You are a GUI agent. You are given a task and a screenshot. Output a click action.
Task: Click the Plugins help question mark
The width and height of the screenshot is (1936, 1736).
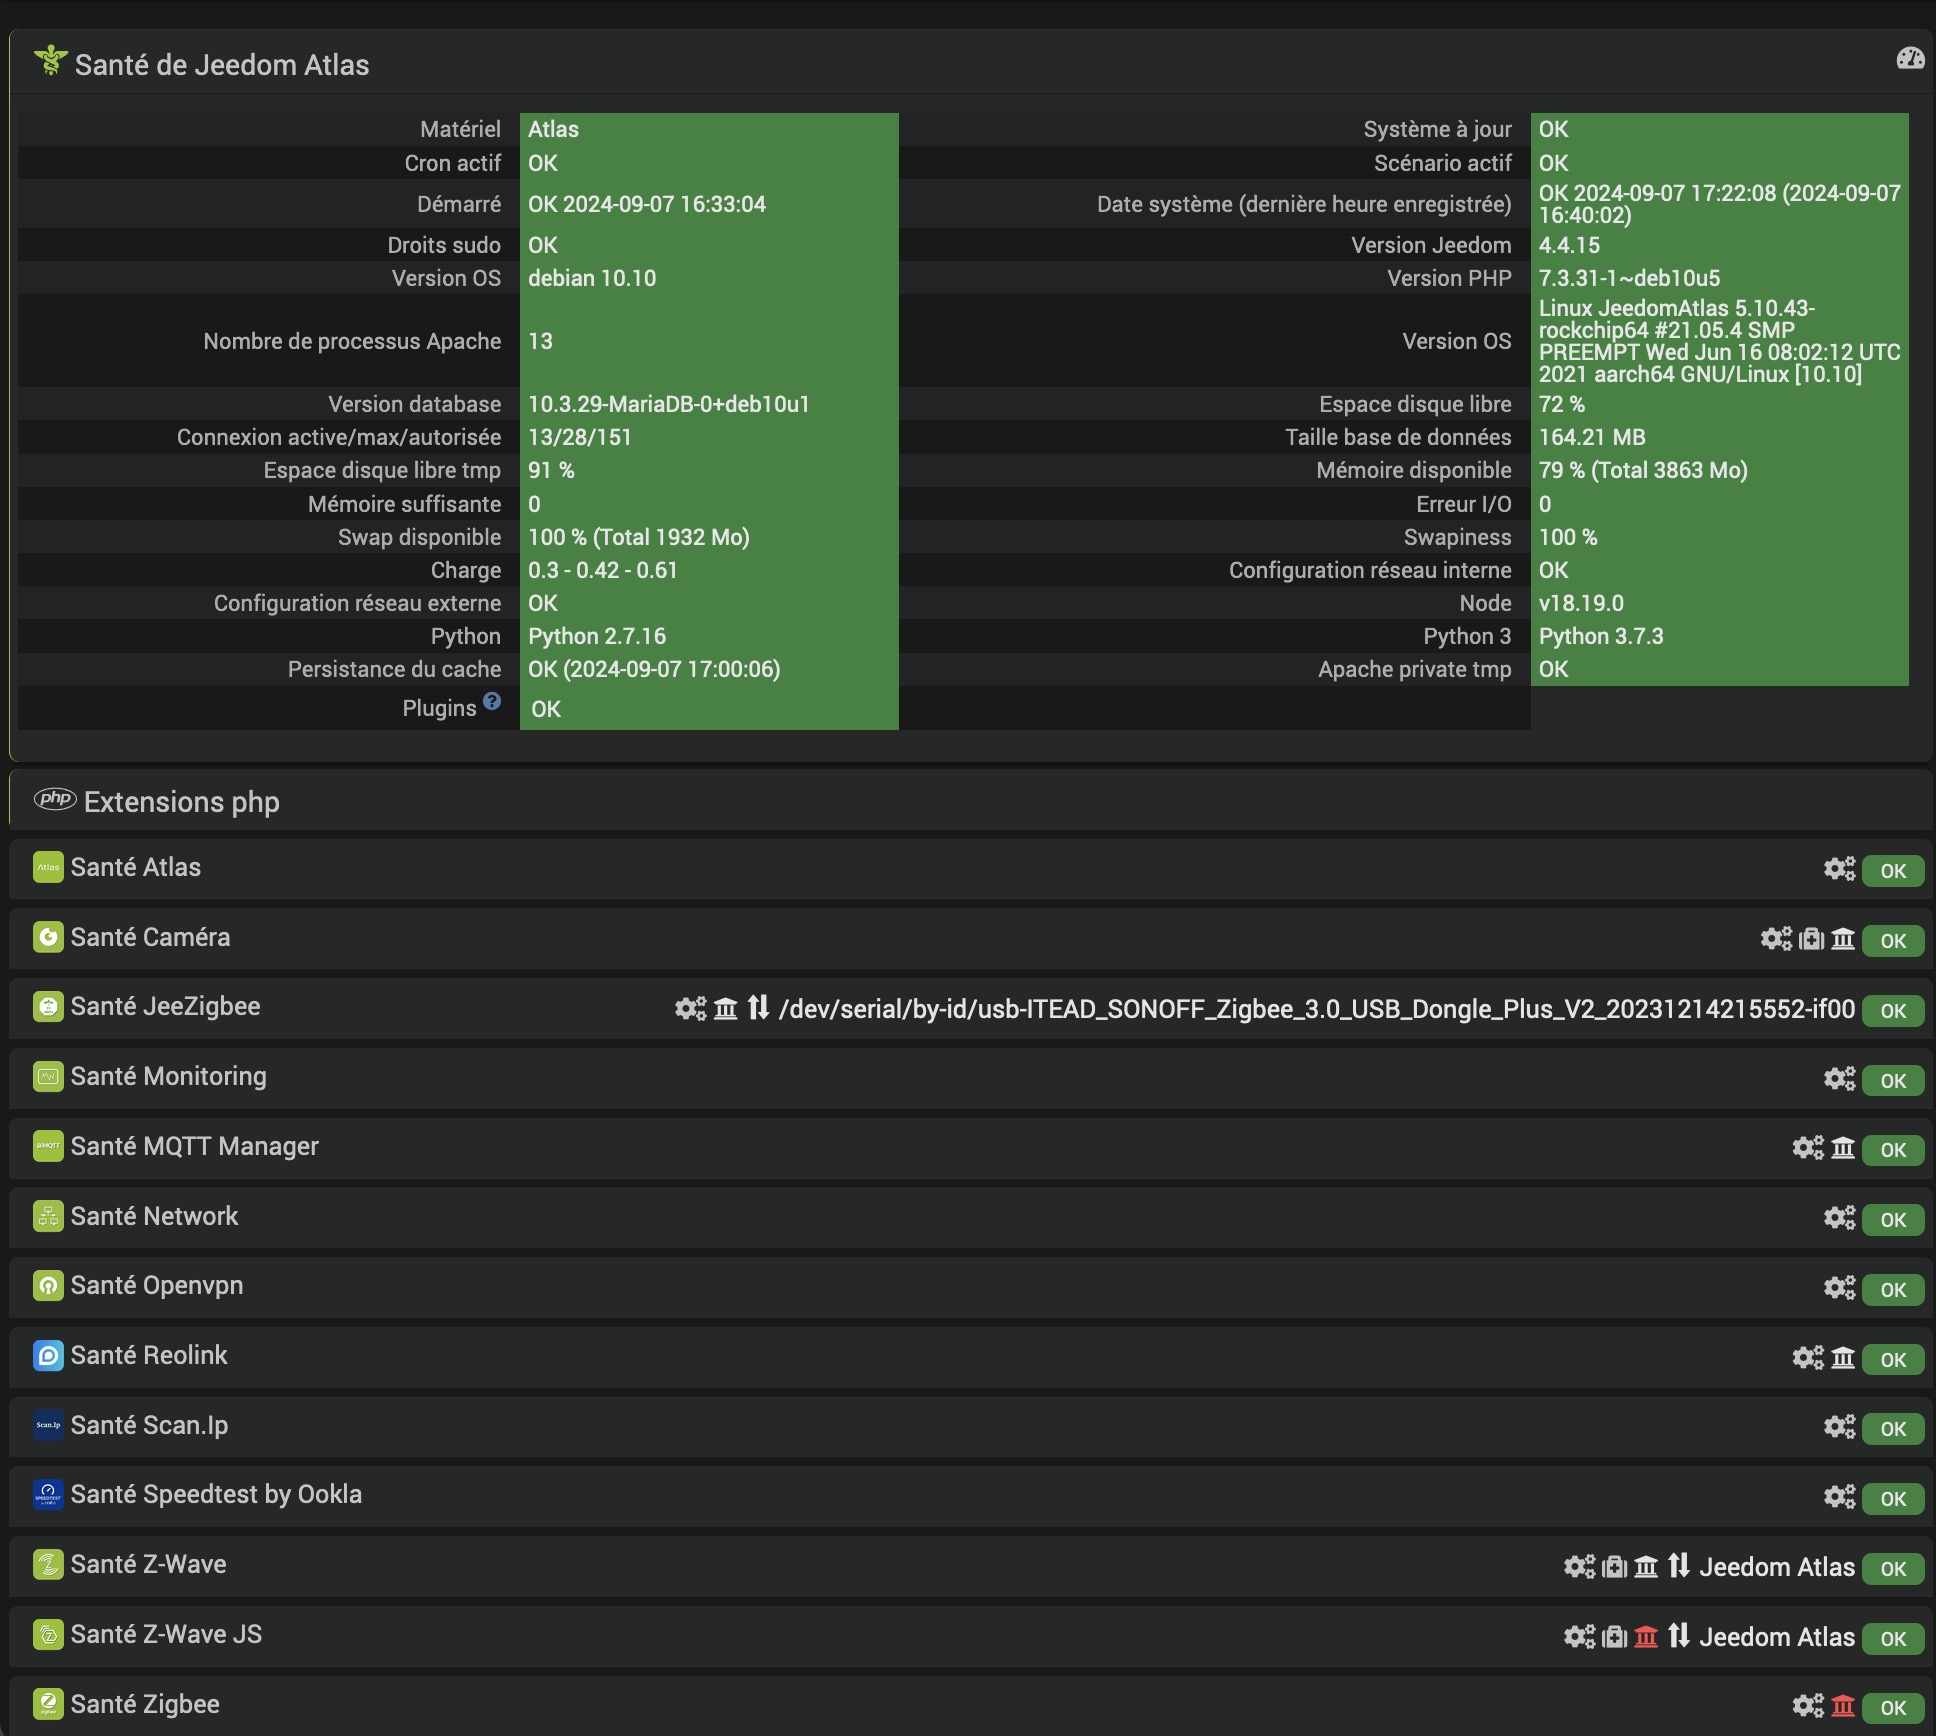click(491, 701)
